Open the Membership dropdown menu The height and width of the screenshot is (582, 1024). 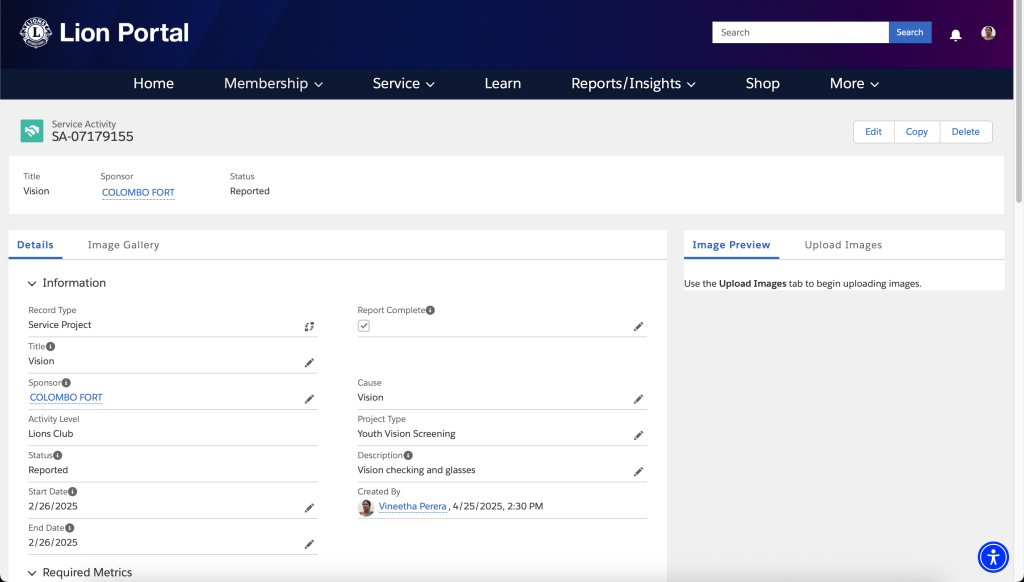273,84
